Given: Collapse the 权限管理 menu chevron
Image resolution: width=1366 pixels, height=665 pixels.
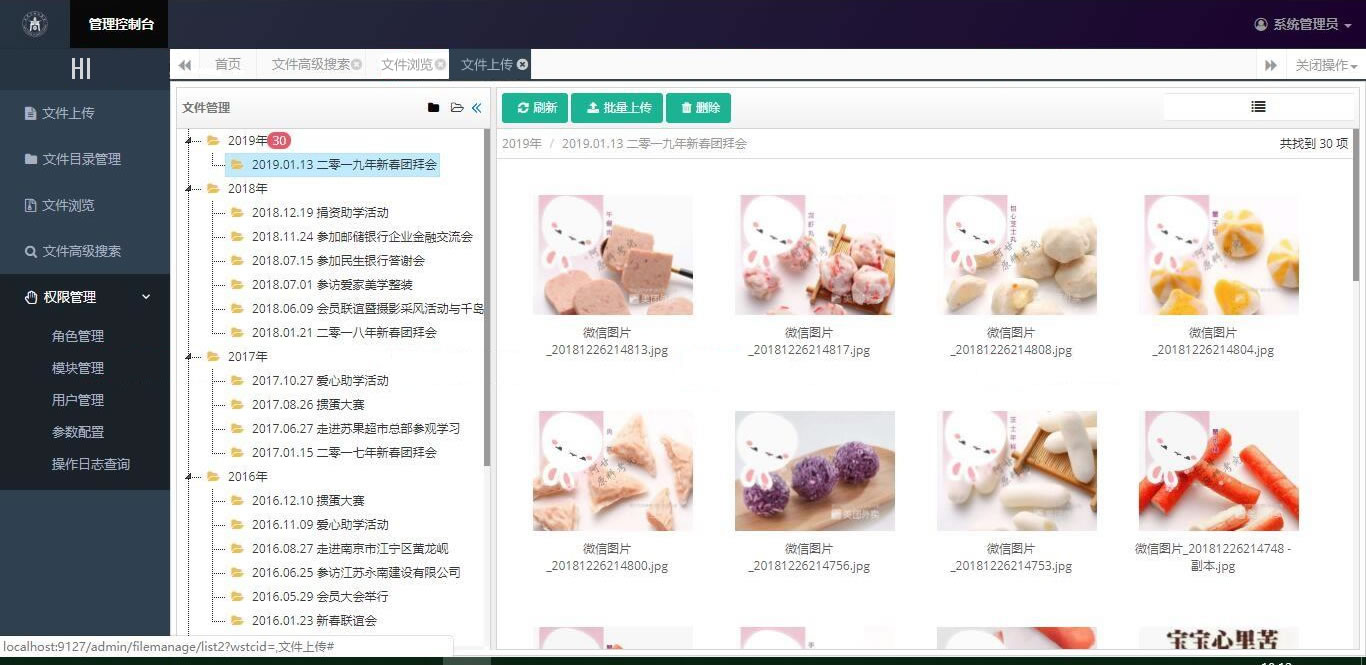Looking at the screenshot, I should 146,297.
